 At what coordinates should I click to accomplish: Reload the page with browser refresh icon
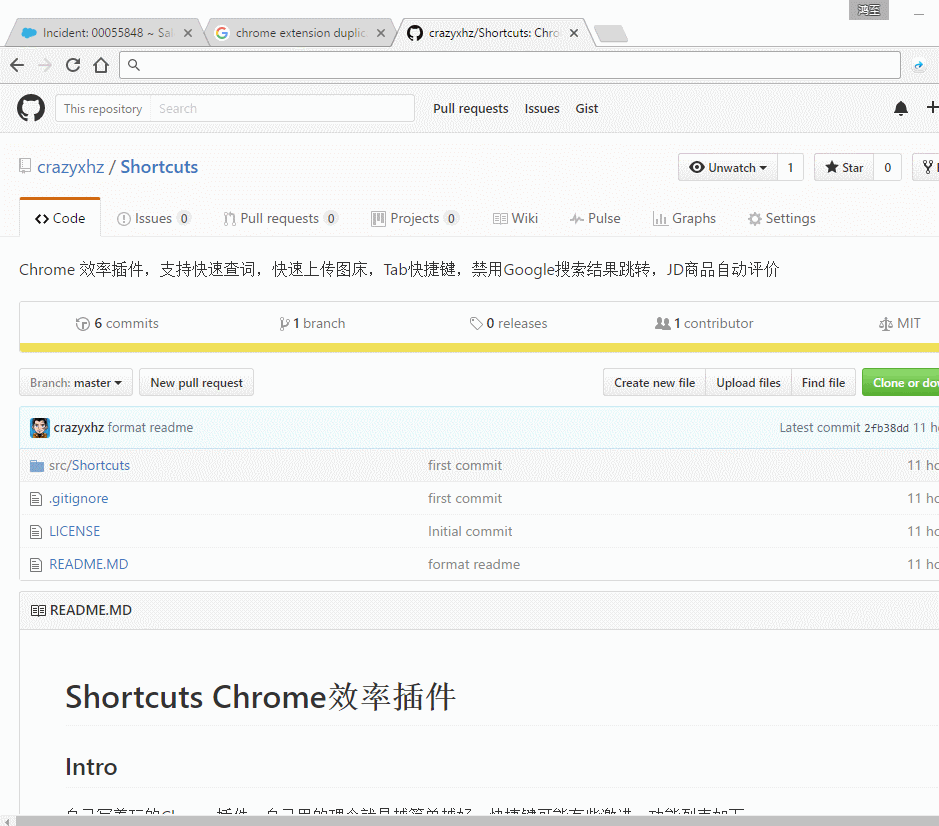click(x=73, y=65)
